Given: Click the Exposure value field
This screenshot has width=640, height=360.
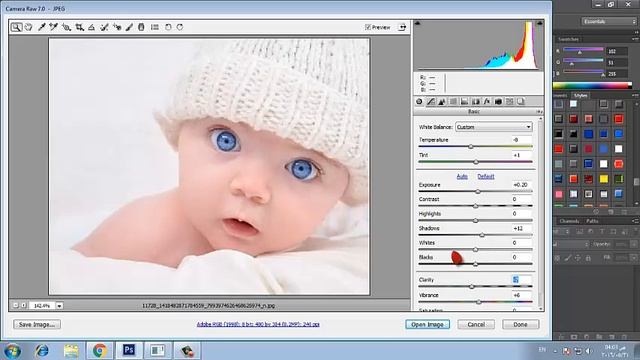Looking at the screenshot, I should coord(522,185).
